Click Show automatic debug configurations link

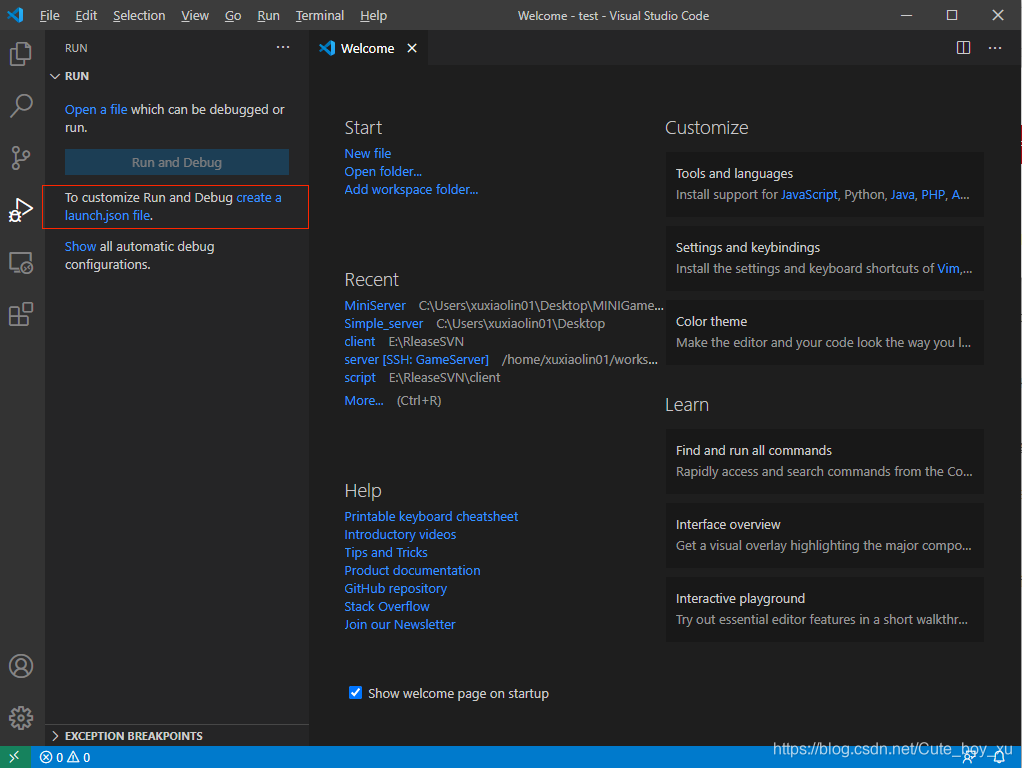coord(80,246)
